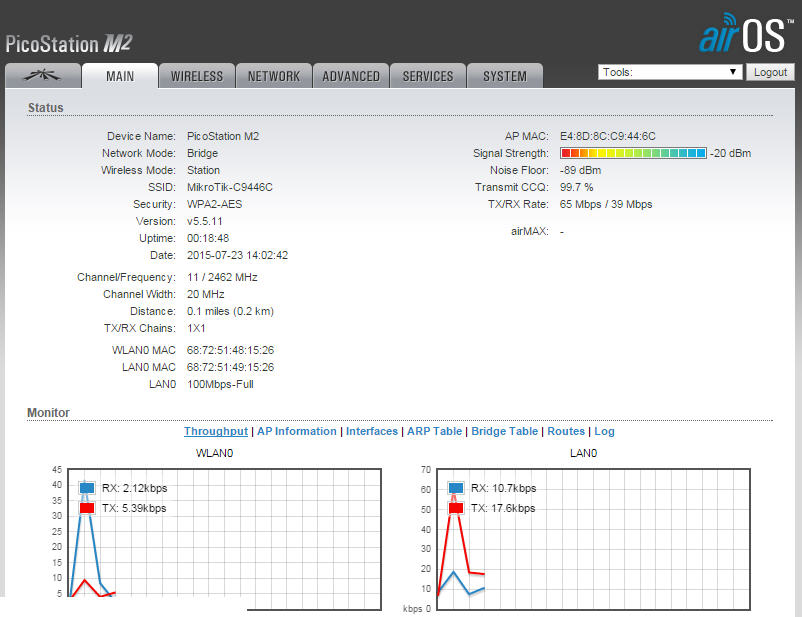Click the Network Mode value Bridge
The image size is (802, 617).
pyautogui.click(x=203, y=153)
